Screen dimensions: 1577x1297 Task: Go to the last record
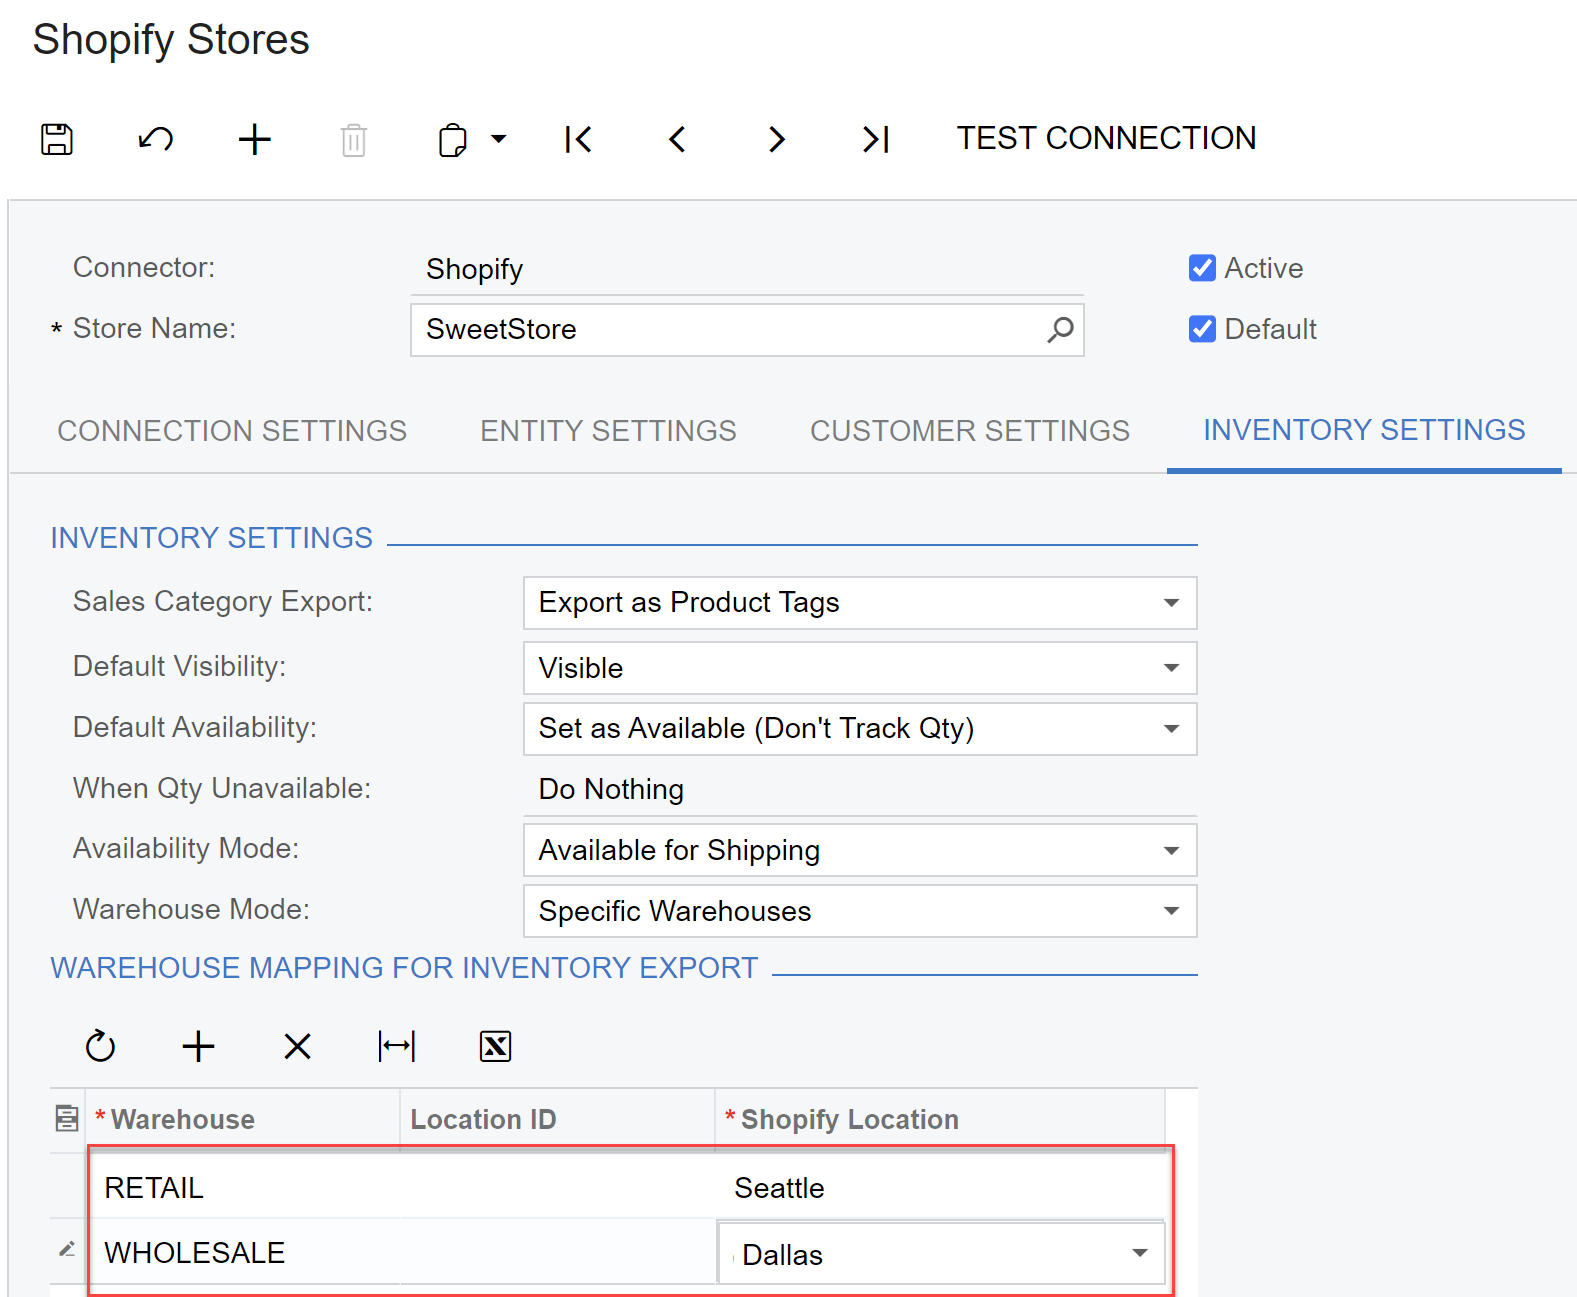click(x=876, y=139)
